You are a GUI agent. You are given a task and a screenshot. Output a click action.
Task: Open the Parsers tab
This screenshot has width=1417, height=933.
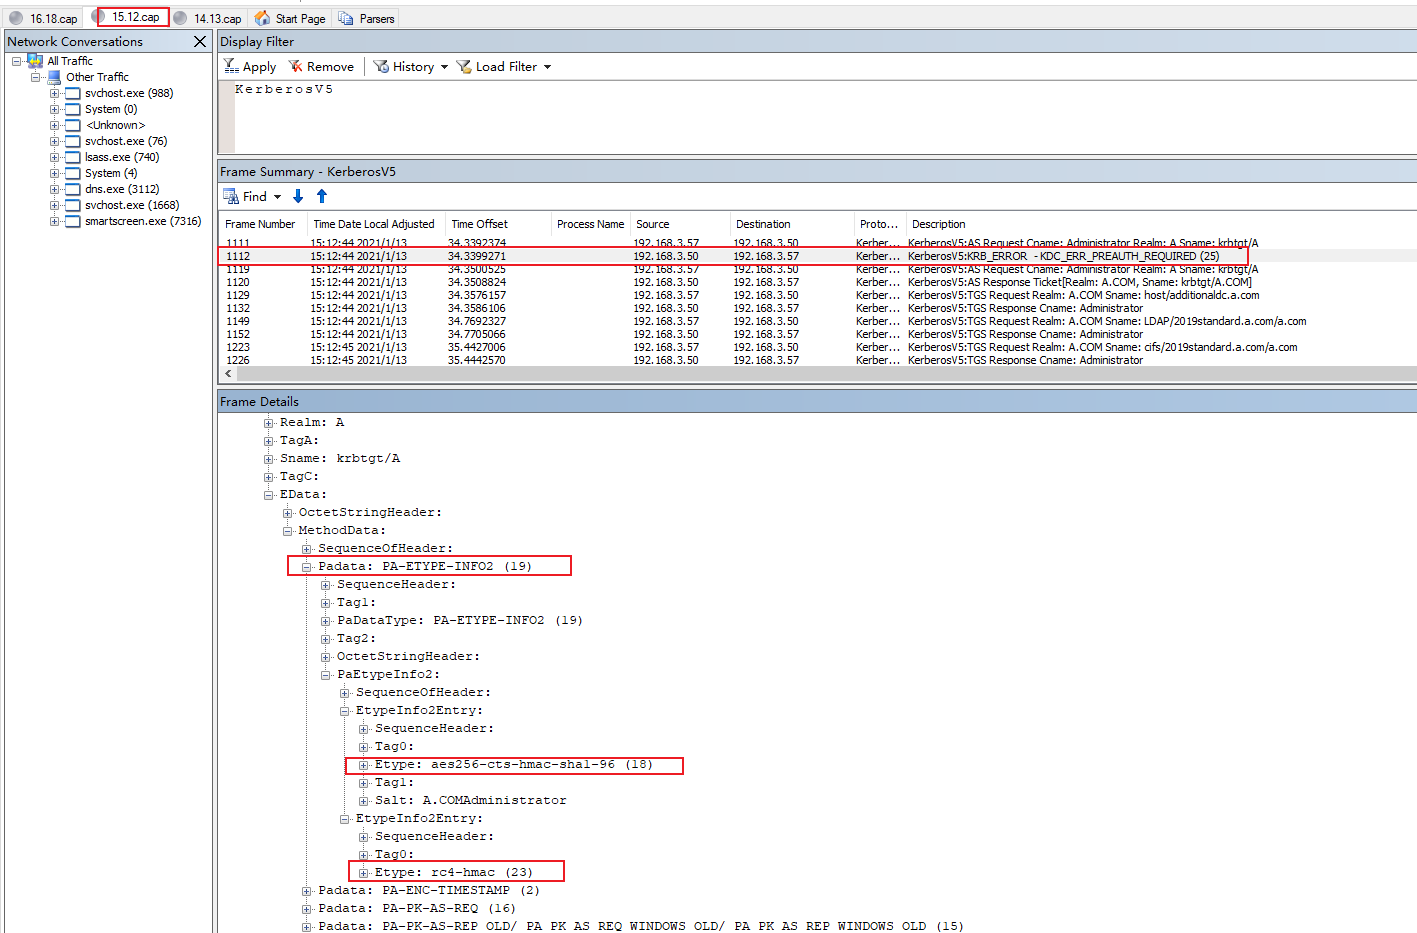366,18
